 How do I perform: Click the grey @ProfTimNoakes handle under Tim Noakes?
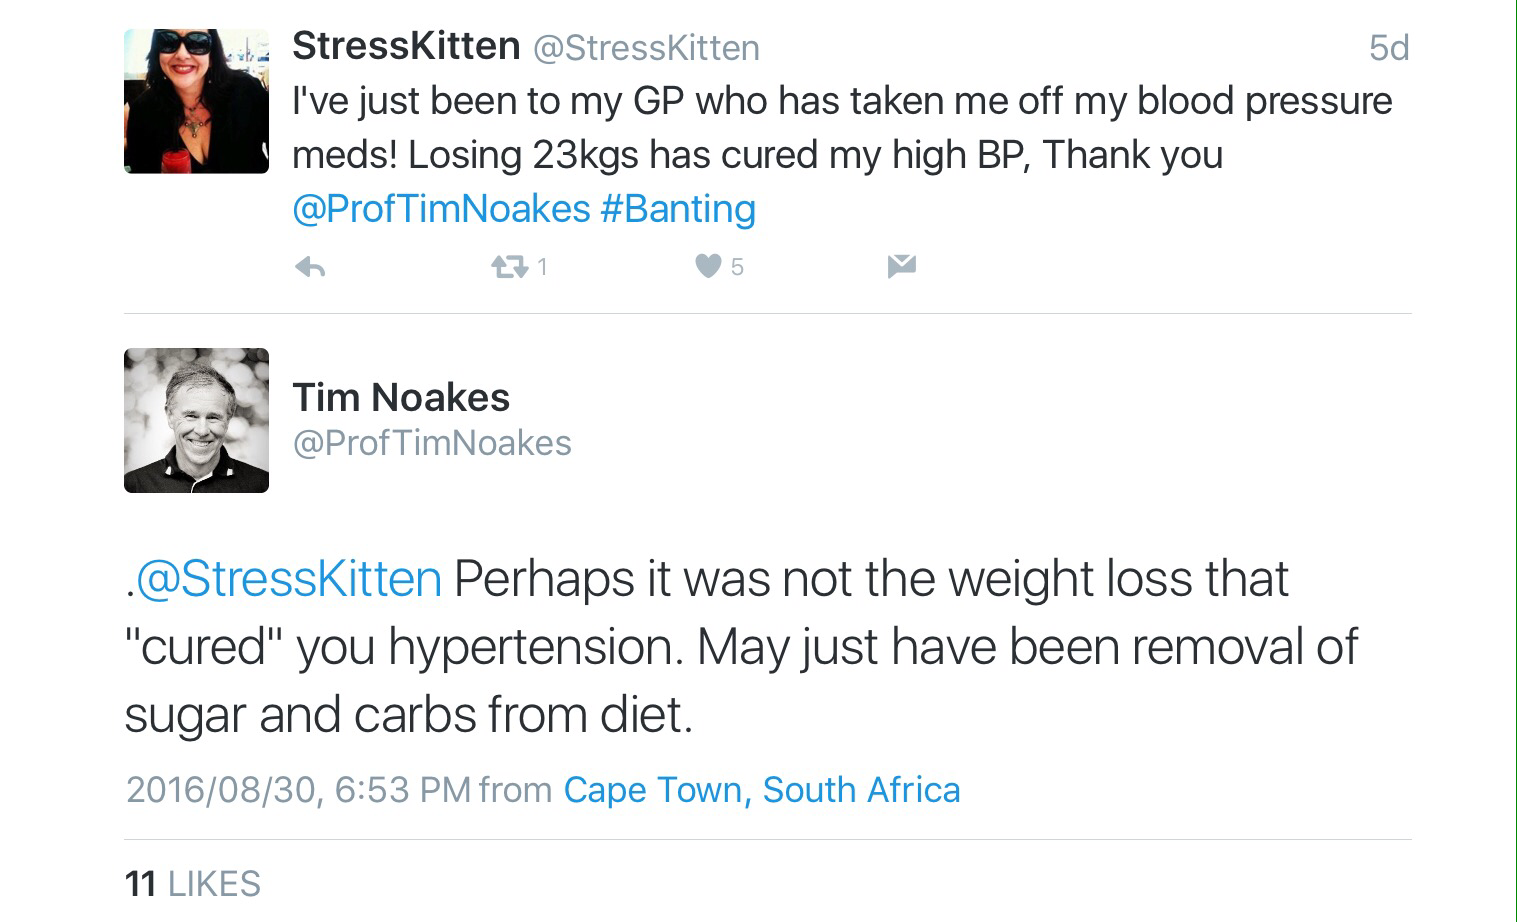pyautogui.click(x=432, y=443)
